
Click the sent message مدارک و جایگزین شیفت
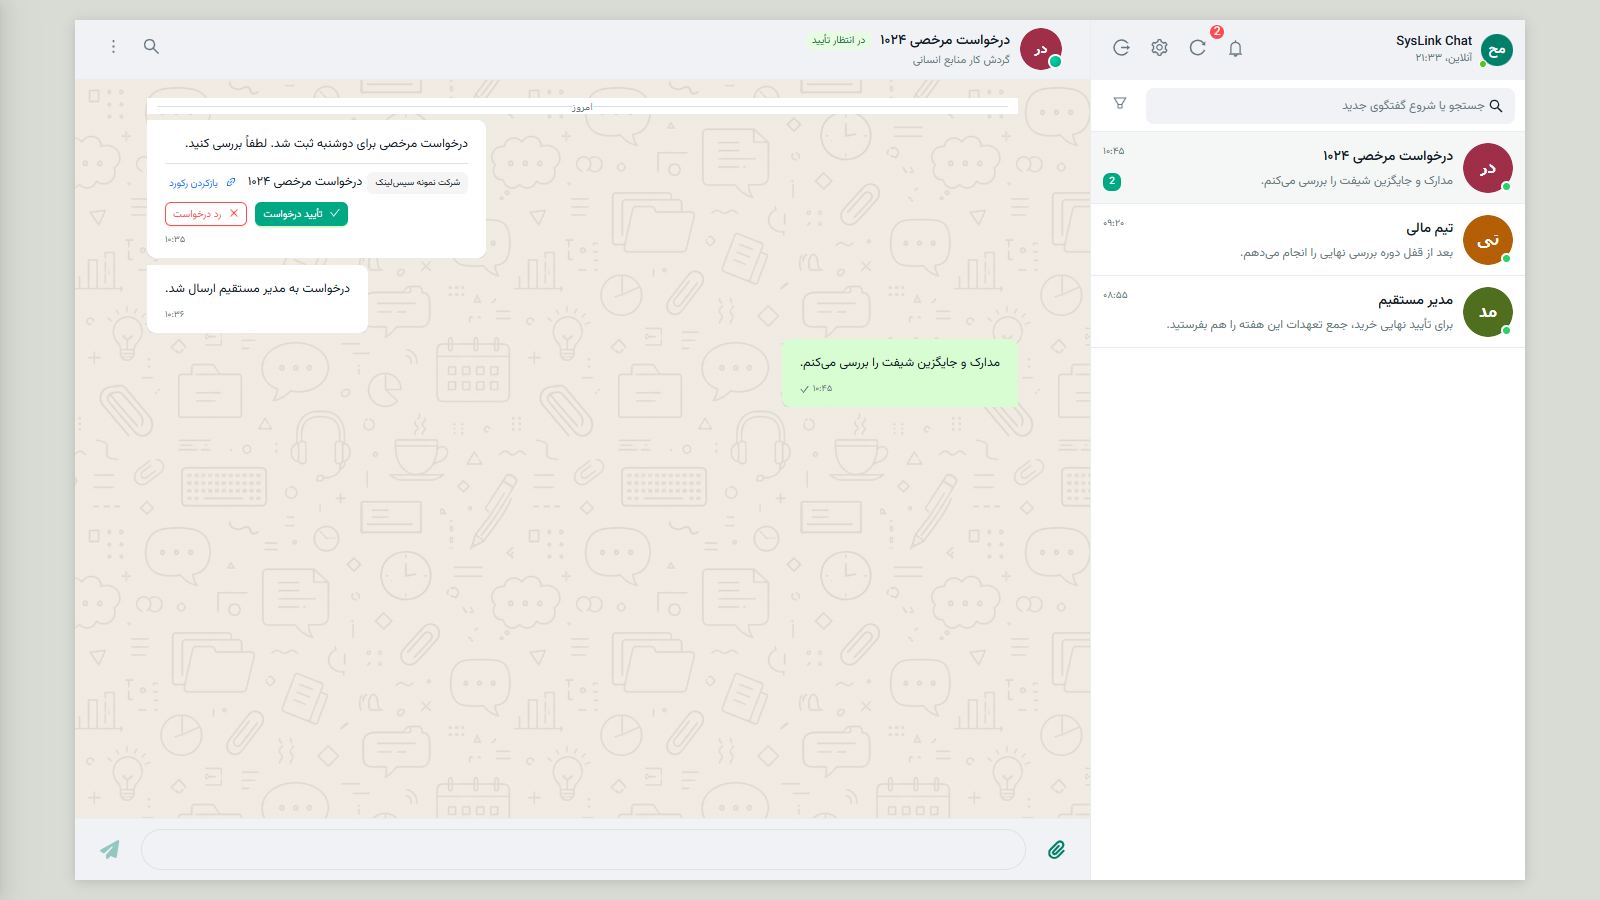[x=900, y=374]
